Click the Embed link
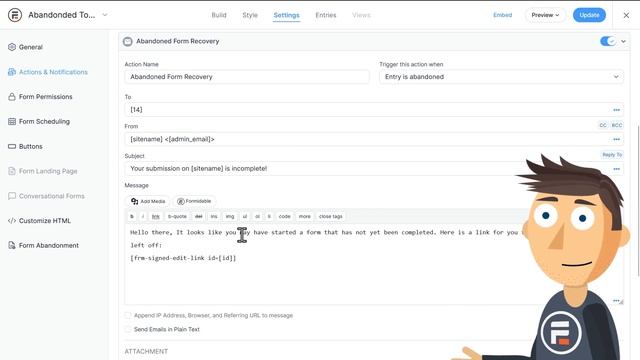 502,15
